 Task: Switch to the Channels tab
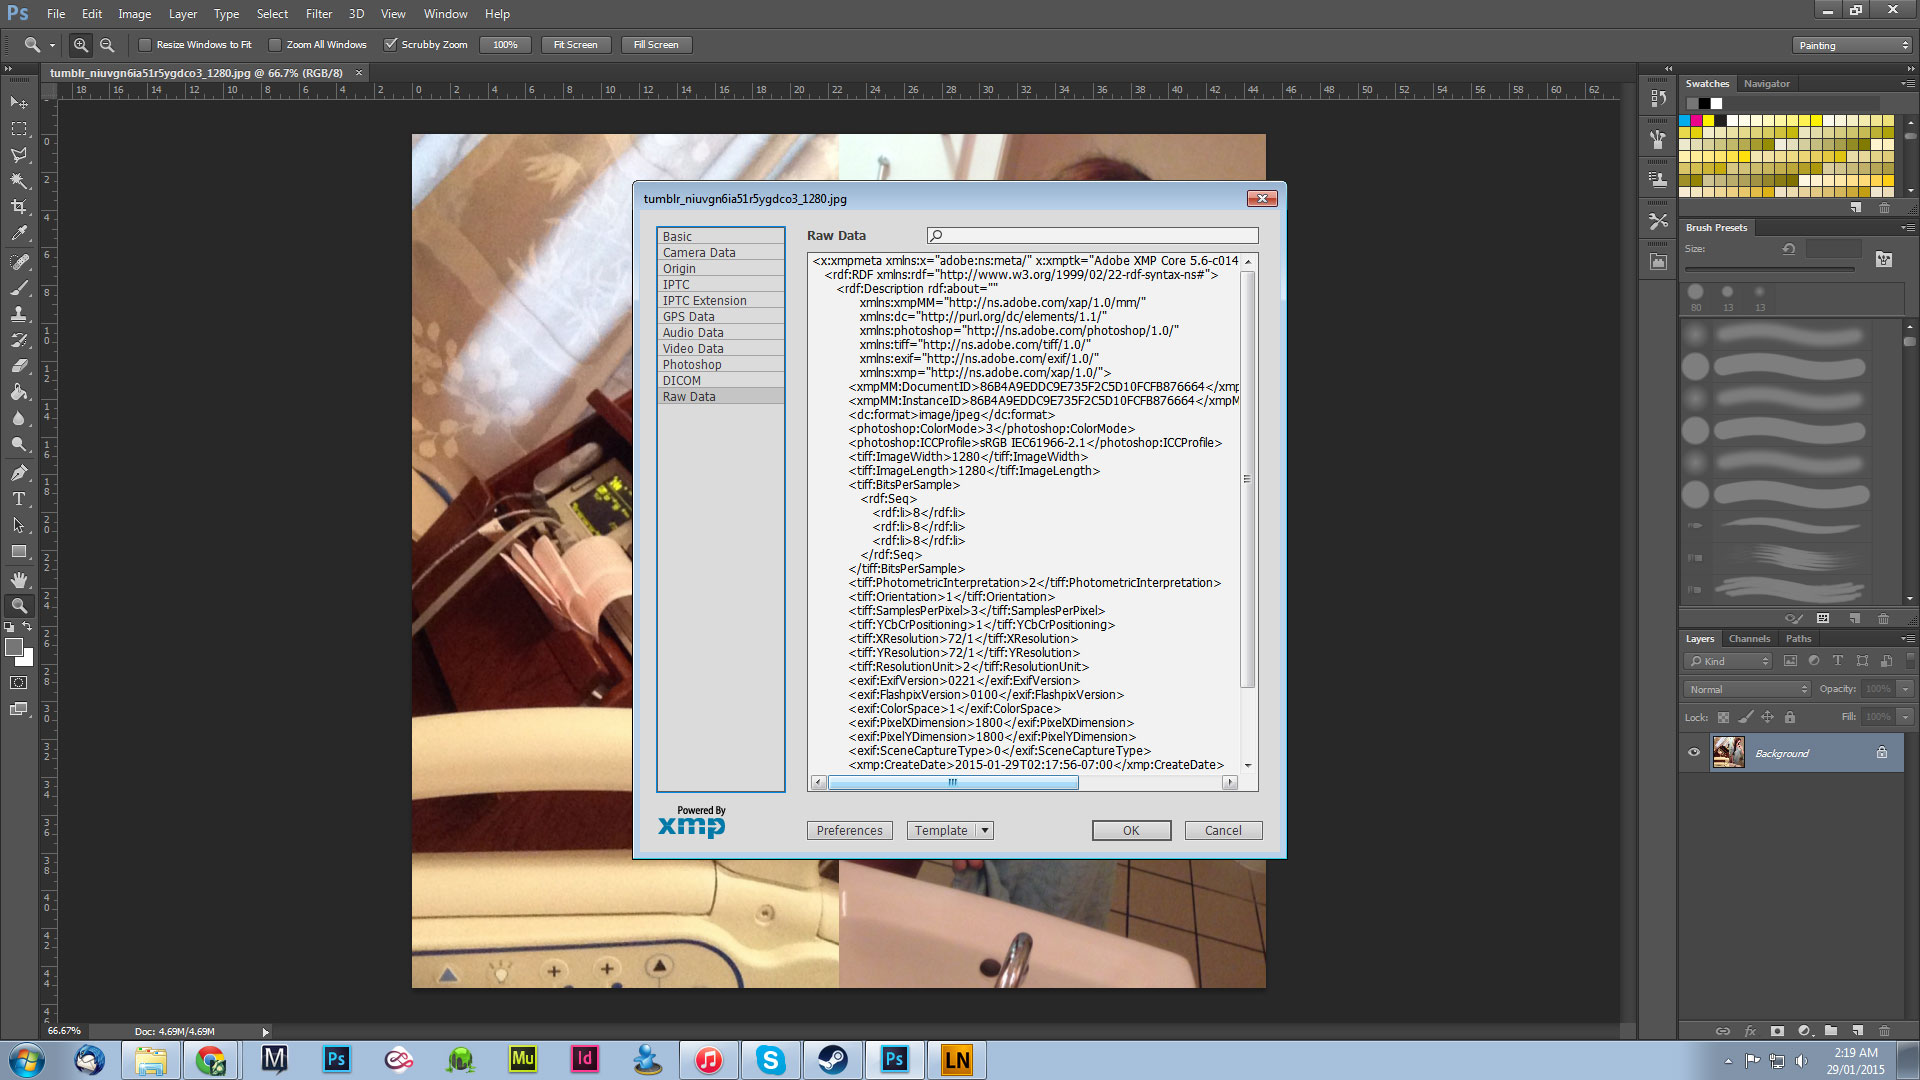pos(1749,639)
